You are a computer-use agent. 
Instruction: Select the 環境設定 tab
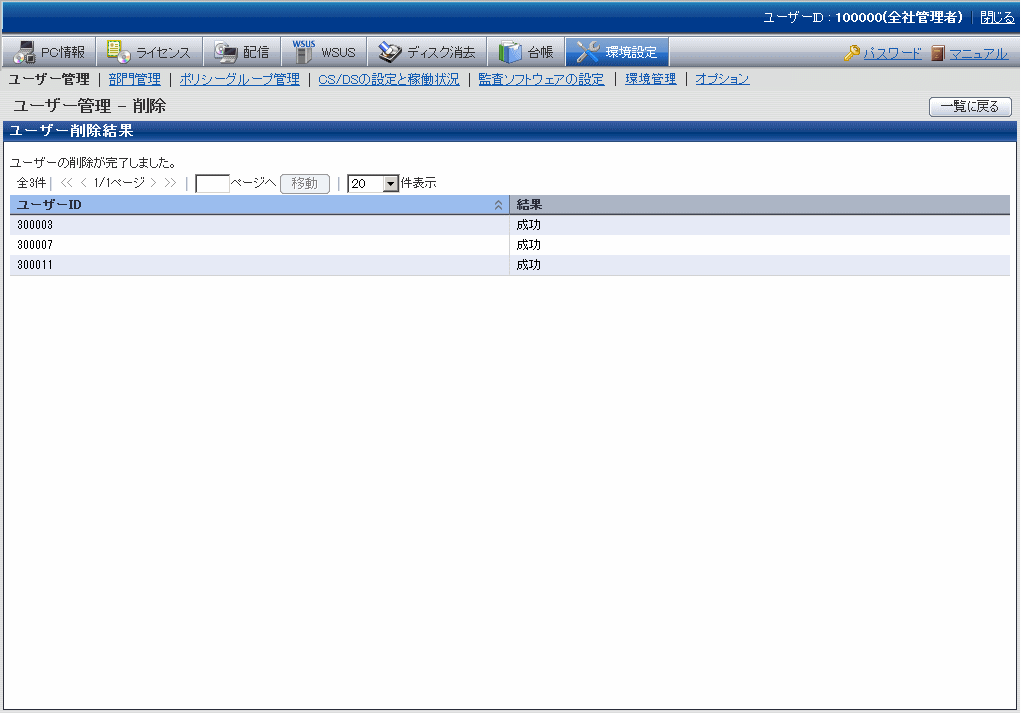617,52
